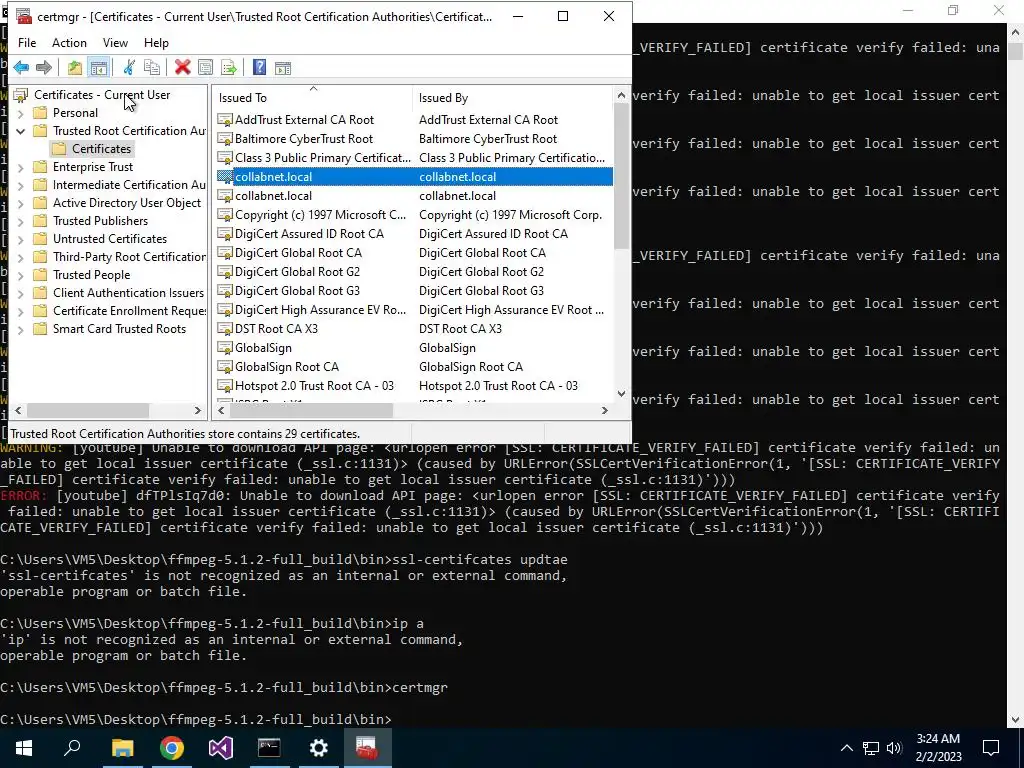This screenshot has height=768, width=1024.
Task: Select AddTrust External CA Root certificate
Action: point(415,120)
